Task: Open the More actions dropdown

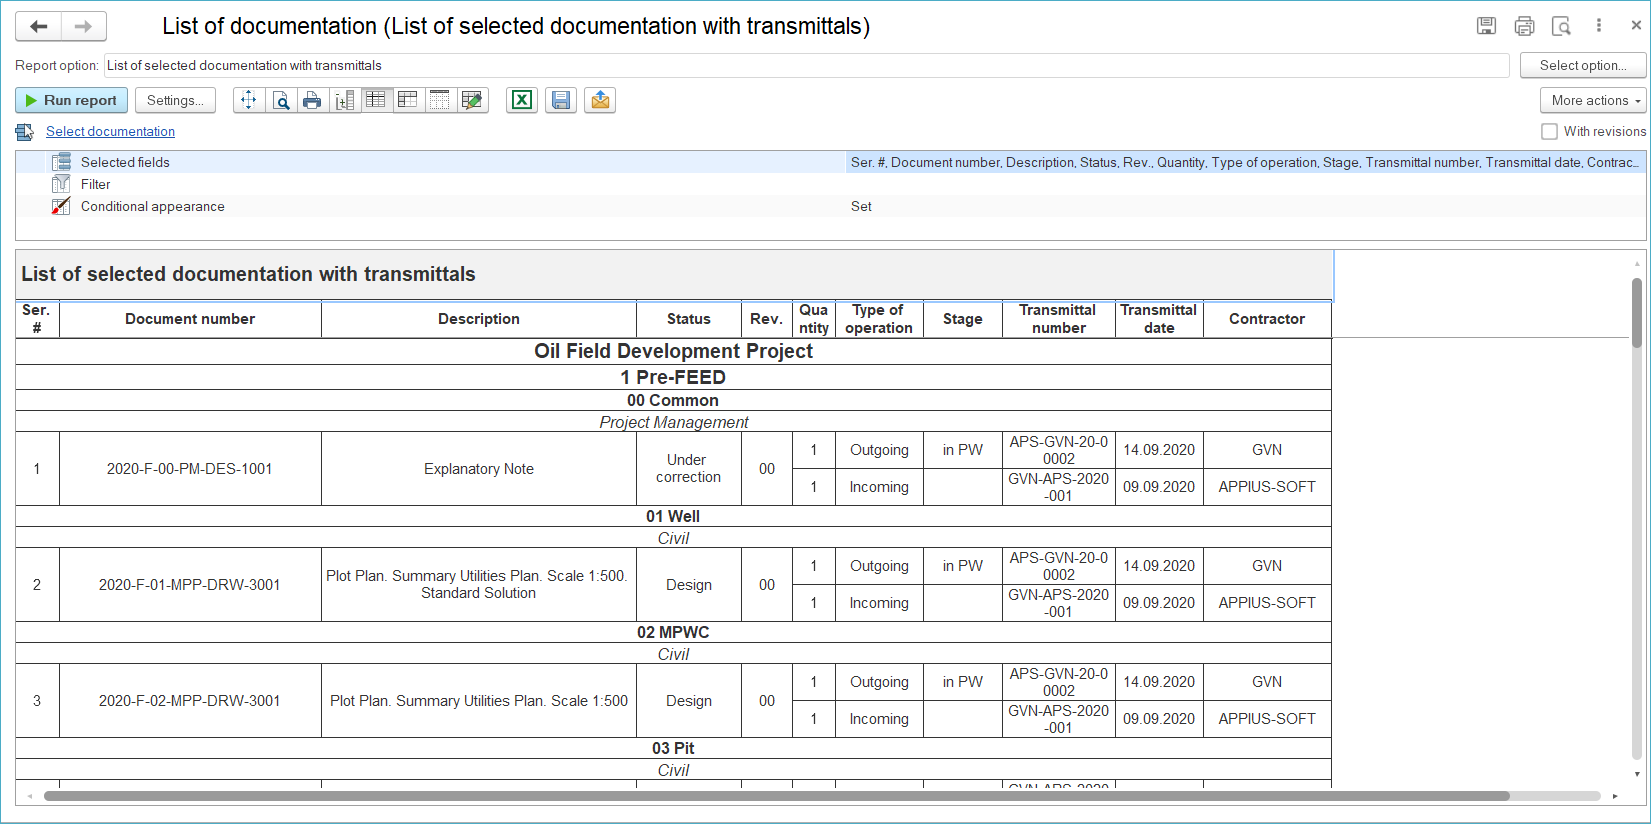Action: pos(1594,100)
